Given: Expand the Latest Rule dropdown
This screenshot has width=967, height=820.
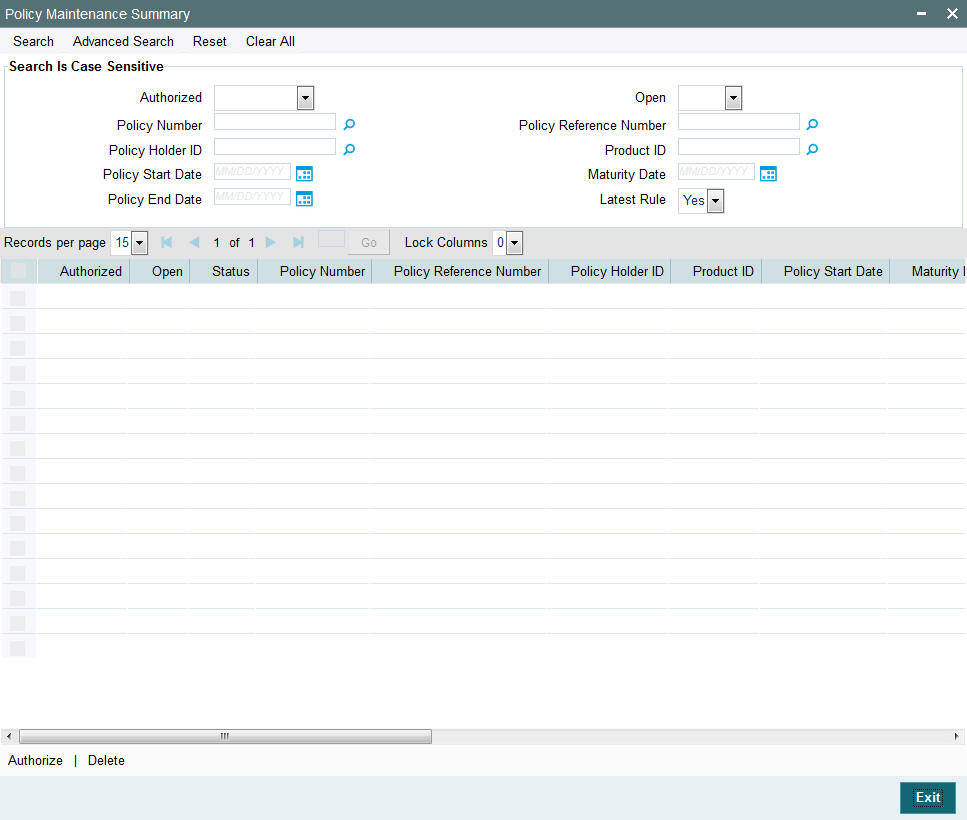Looking at the screenshot, I should [x=715, y=201].
